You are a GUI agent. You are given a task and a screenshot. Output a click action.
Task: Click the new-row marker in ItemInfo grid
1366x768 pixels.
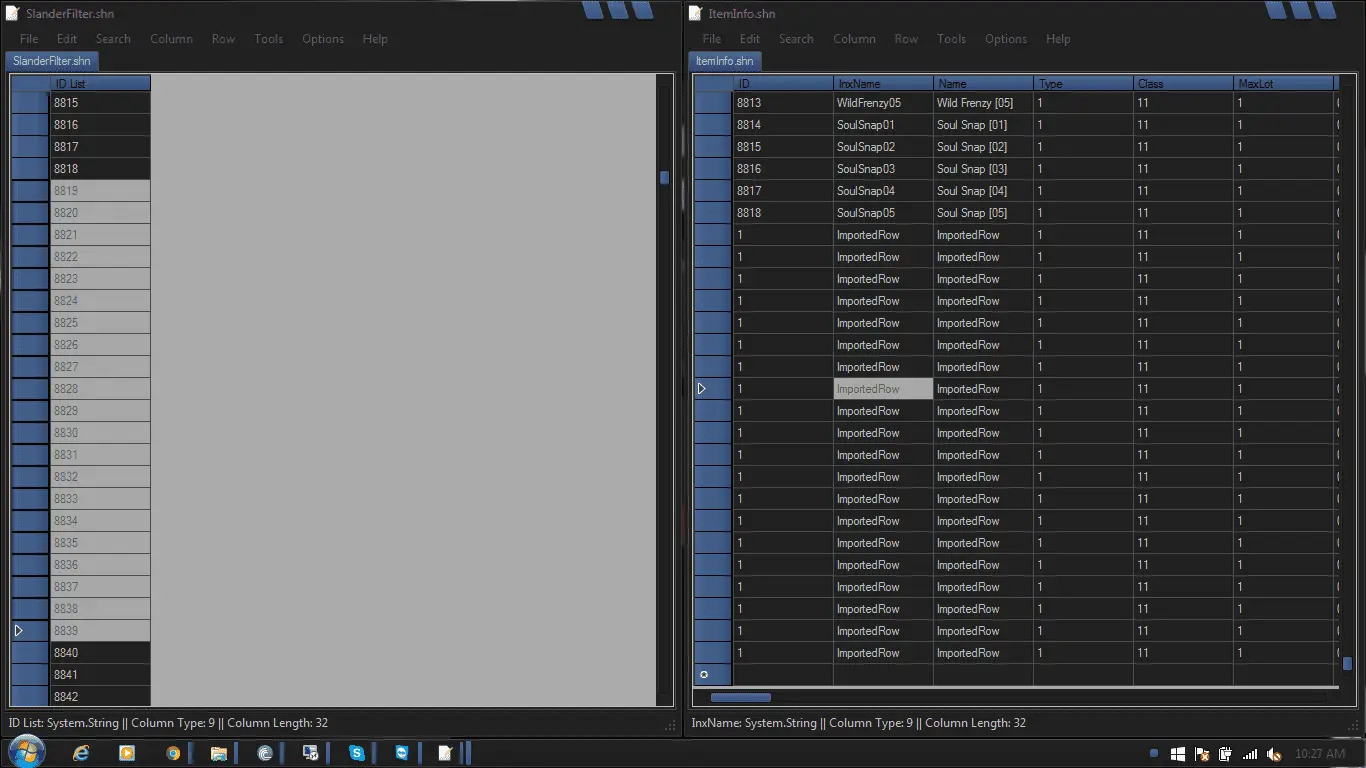tap(704, 675)
